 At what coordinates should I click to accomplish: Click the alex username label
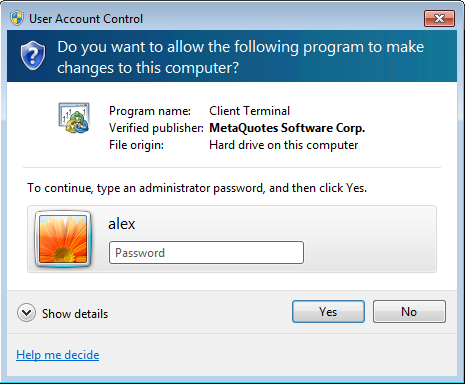click(x=122, y=224)
